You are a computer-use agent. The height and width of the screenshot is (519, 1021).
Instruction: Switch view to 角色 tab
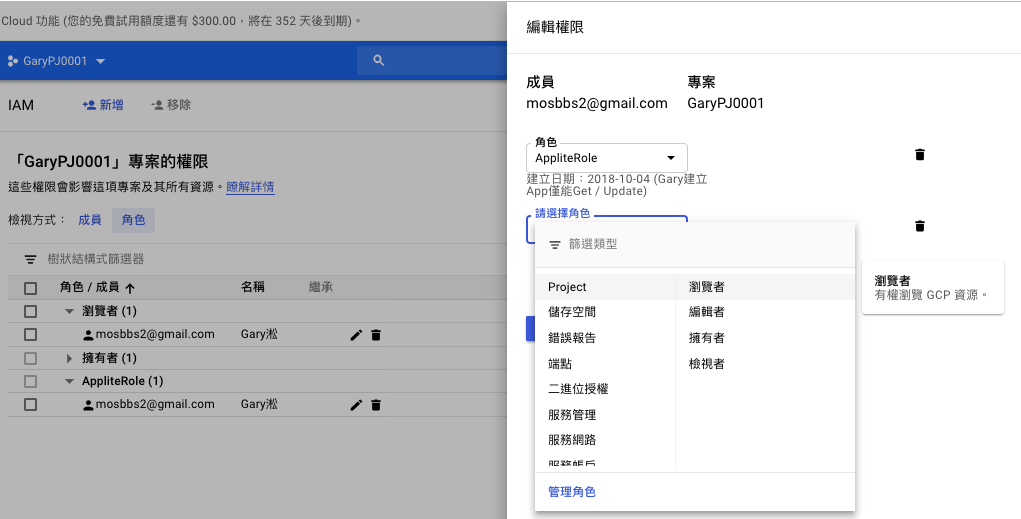(x=133, y=220)
